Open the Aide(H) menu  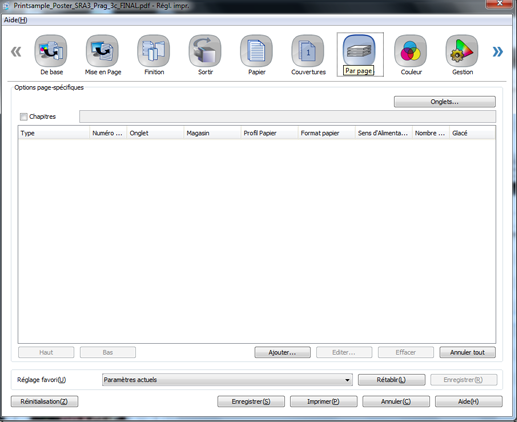tap(16, 20)
